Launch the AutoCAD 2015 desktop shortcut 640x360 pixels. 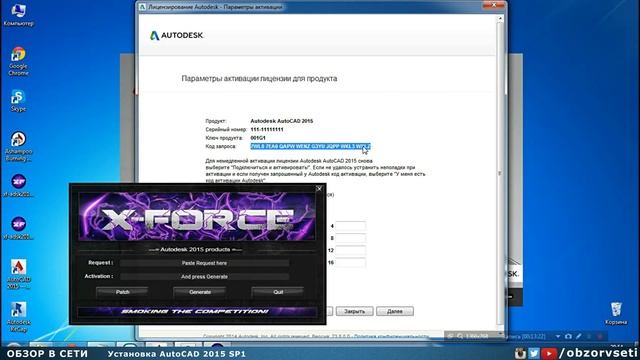coord(18,274)
